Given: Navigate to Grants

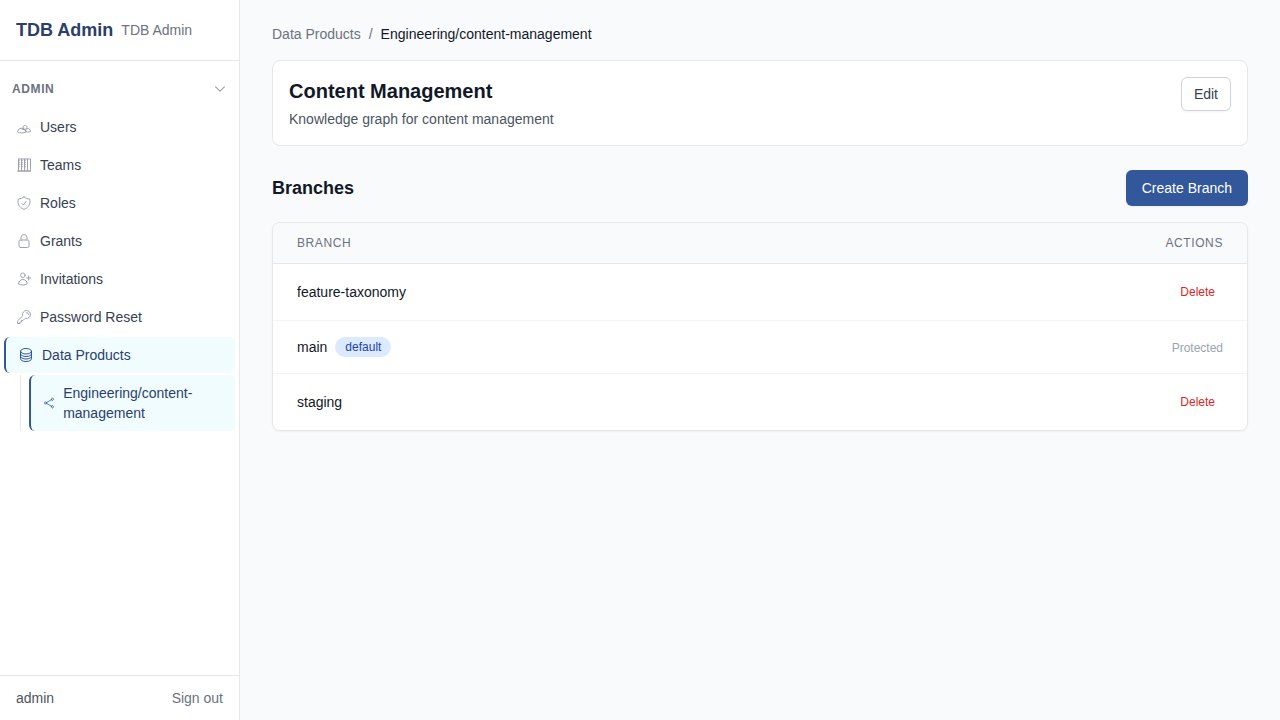Looking at the screenshot, I should click(119, 241).
